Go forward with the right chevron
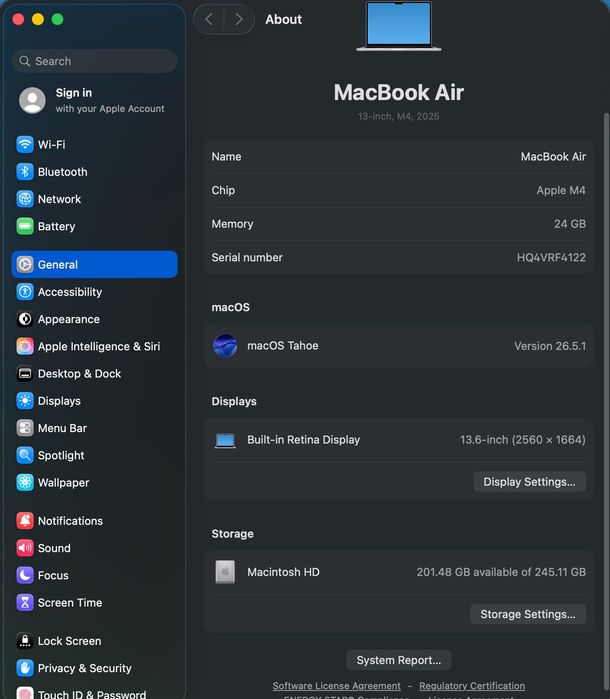610x699 pixels. (239, 19)
